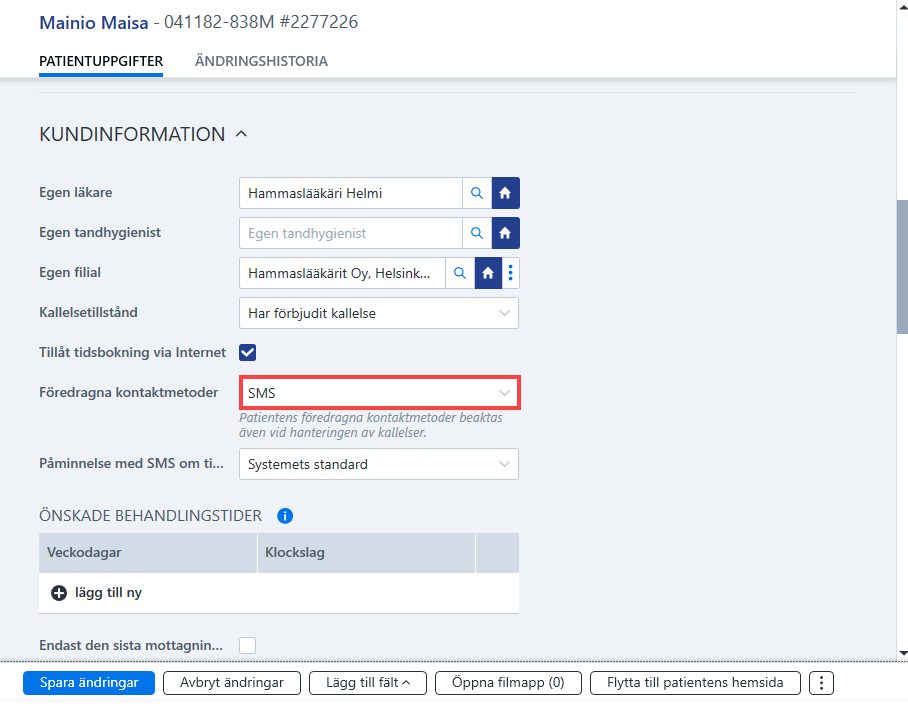Open three-dot menu next to Egen filial
Image resolution: width=908 pixels, height=704 pixels.
click(510, 273)
